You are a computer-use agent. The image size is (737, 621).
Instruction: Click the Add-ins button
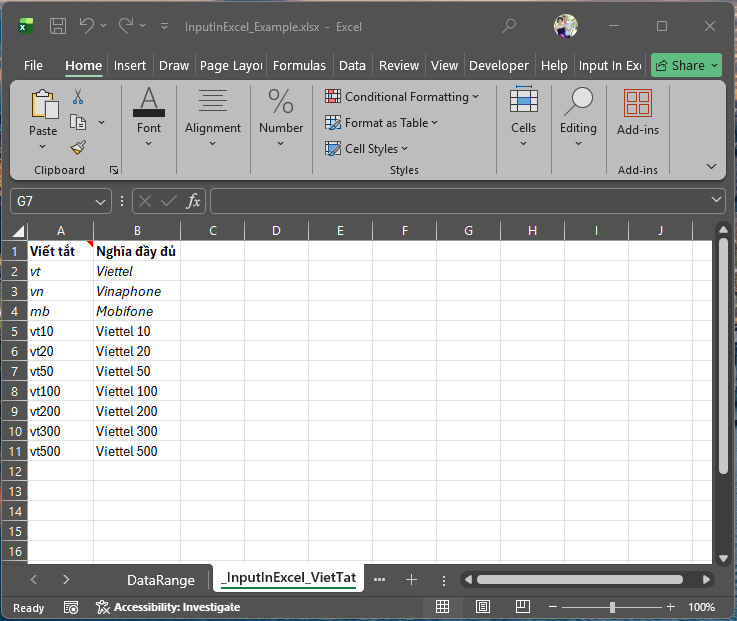(x=637, y=112)
